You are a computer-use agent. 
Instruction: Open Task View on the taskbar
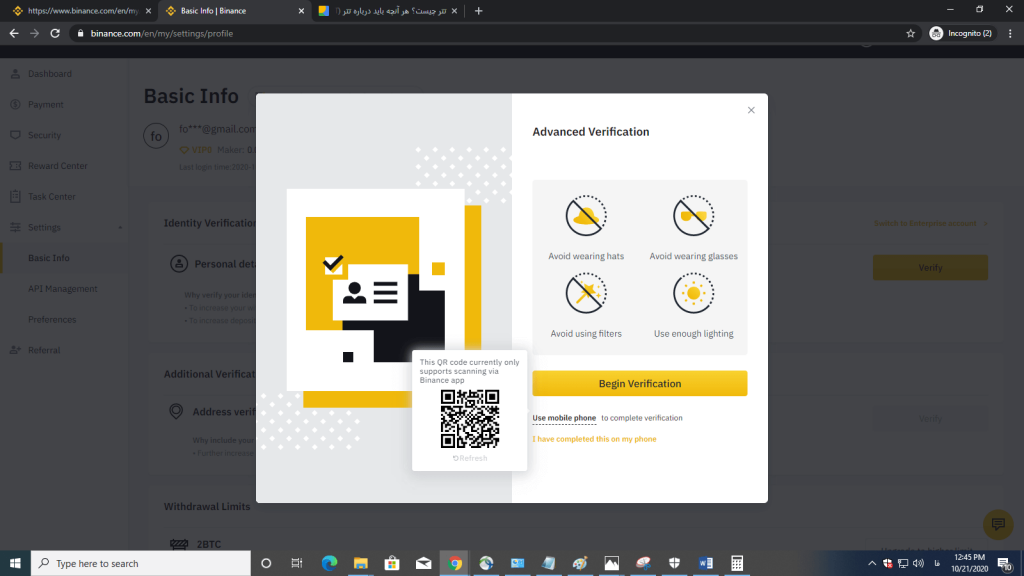click(296, 563)
